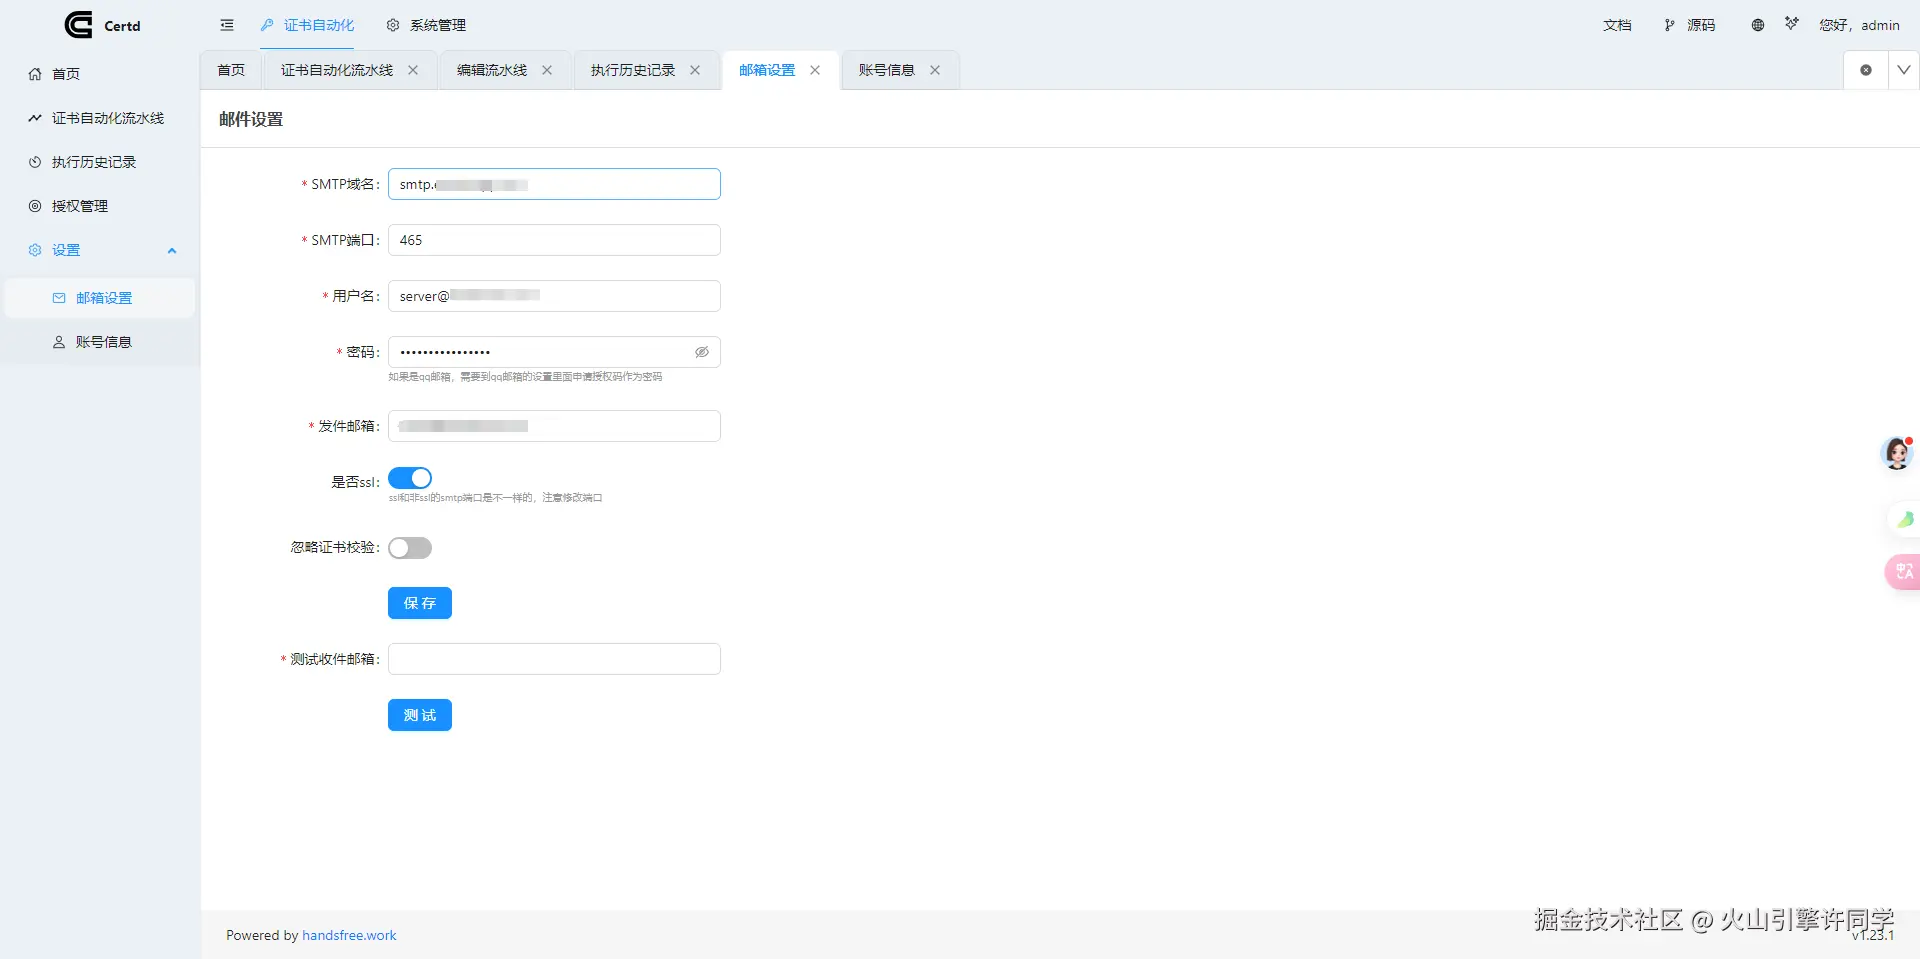Image resolution: width=1920 pixels, height=959 pixels.
Task: Switch to the 证书自动化流水线 tab
Action: click(x=337, y=70)
